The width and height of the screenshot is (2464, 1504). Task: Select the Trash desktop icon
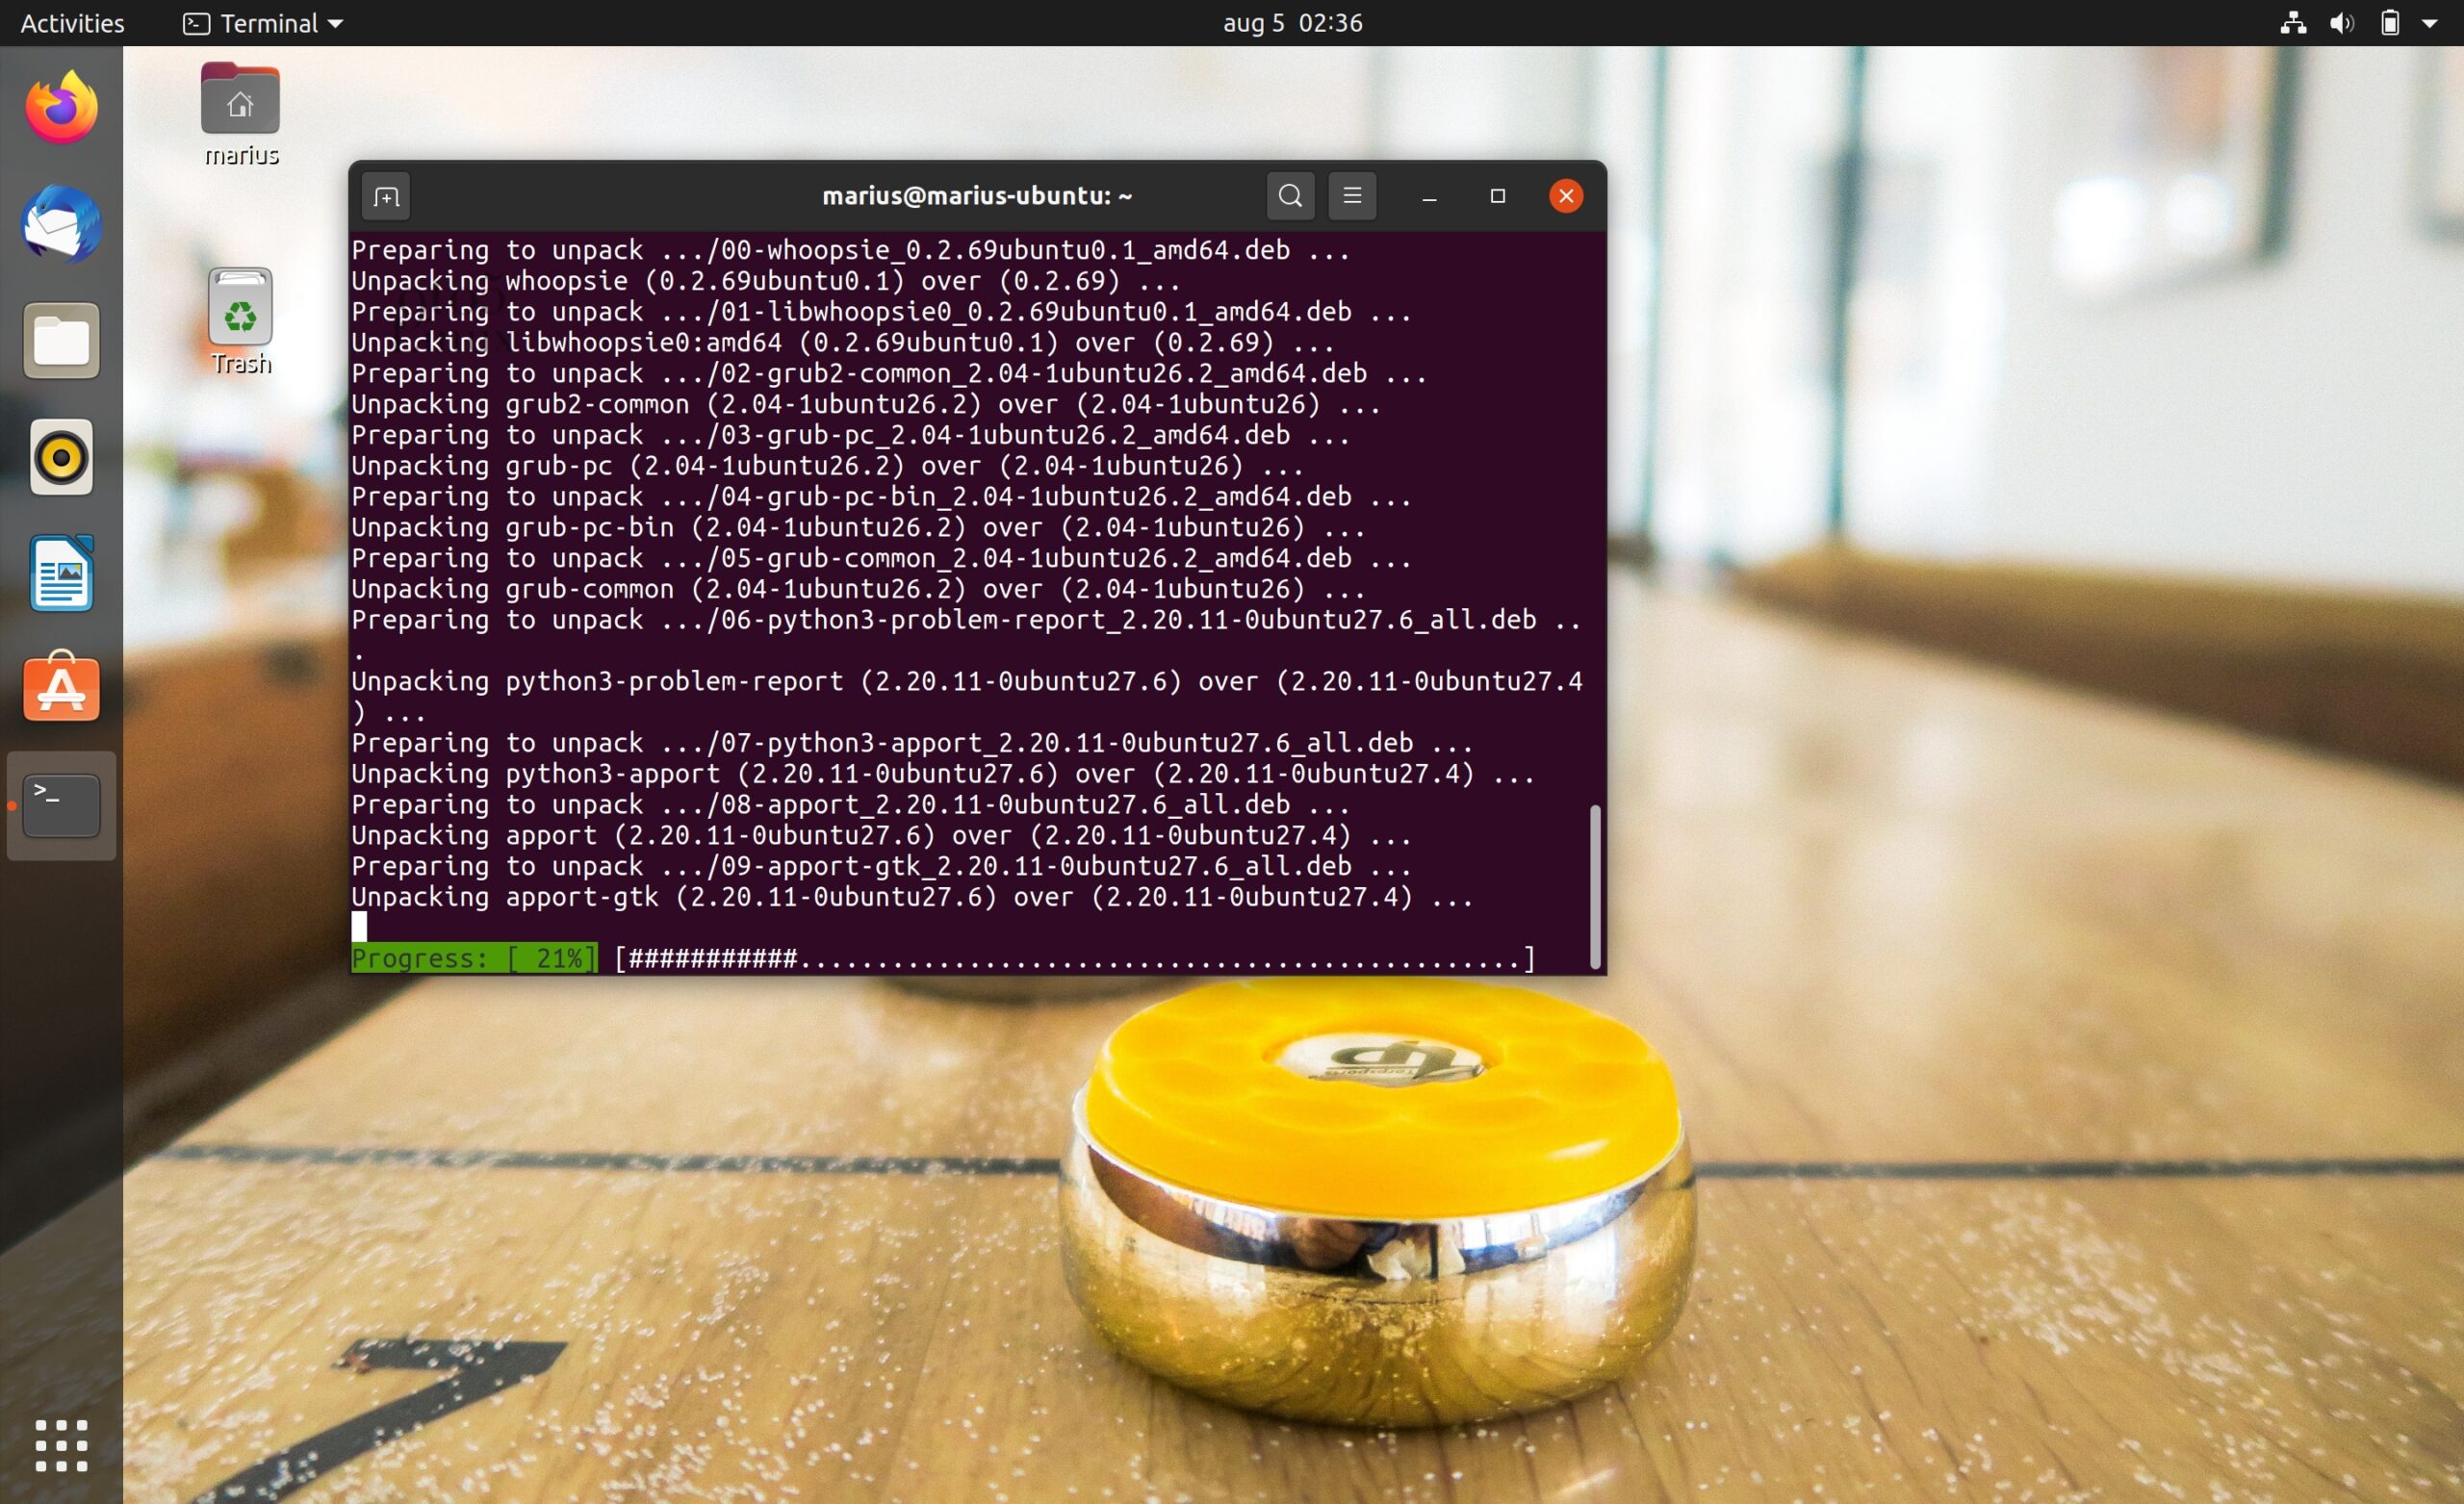point(240,308)
